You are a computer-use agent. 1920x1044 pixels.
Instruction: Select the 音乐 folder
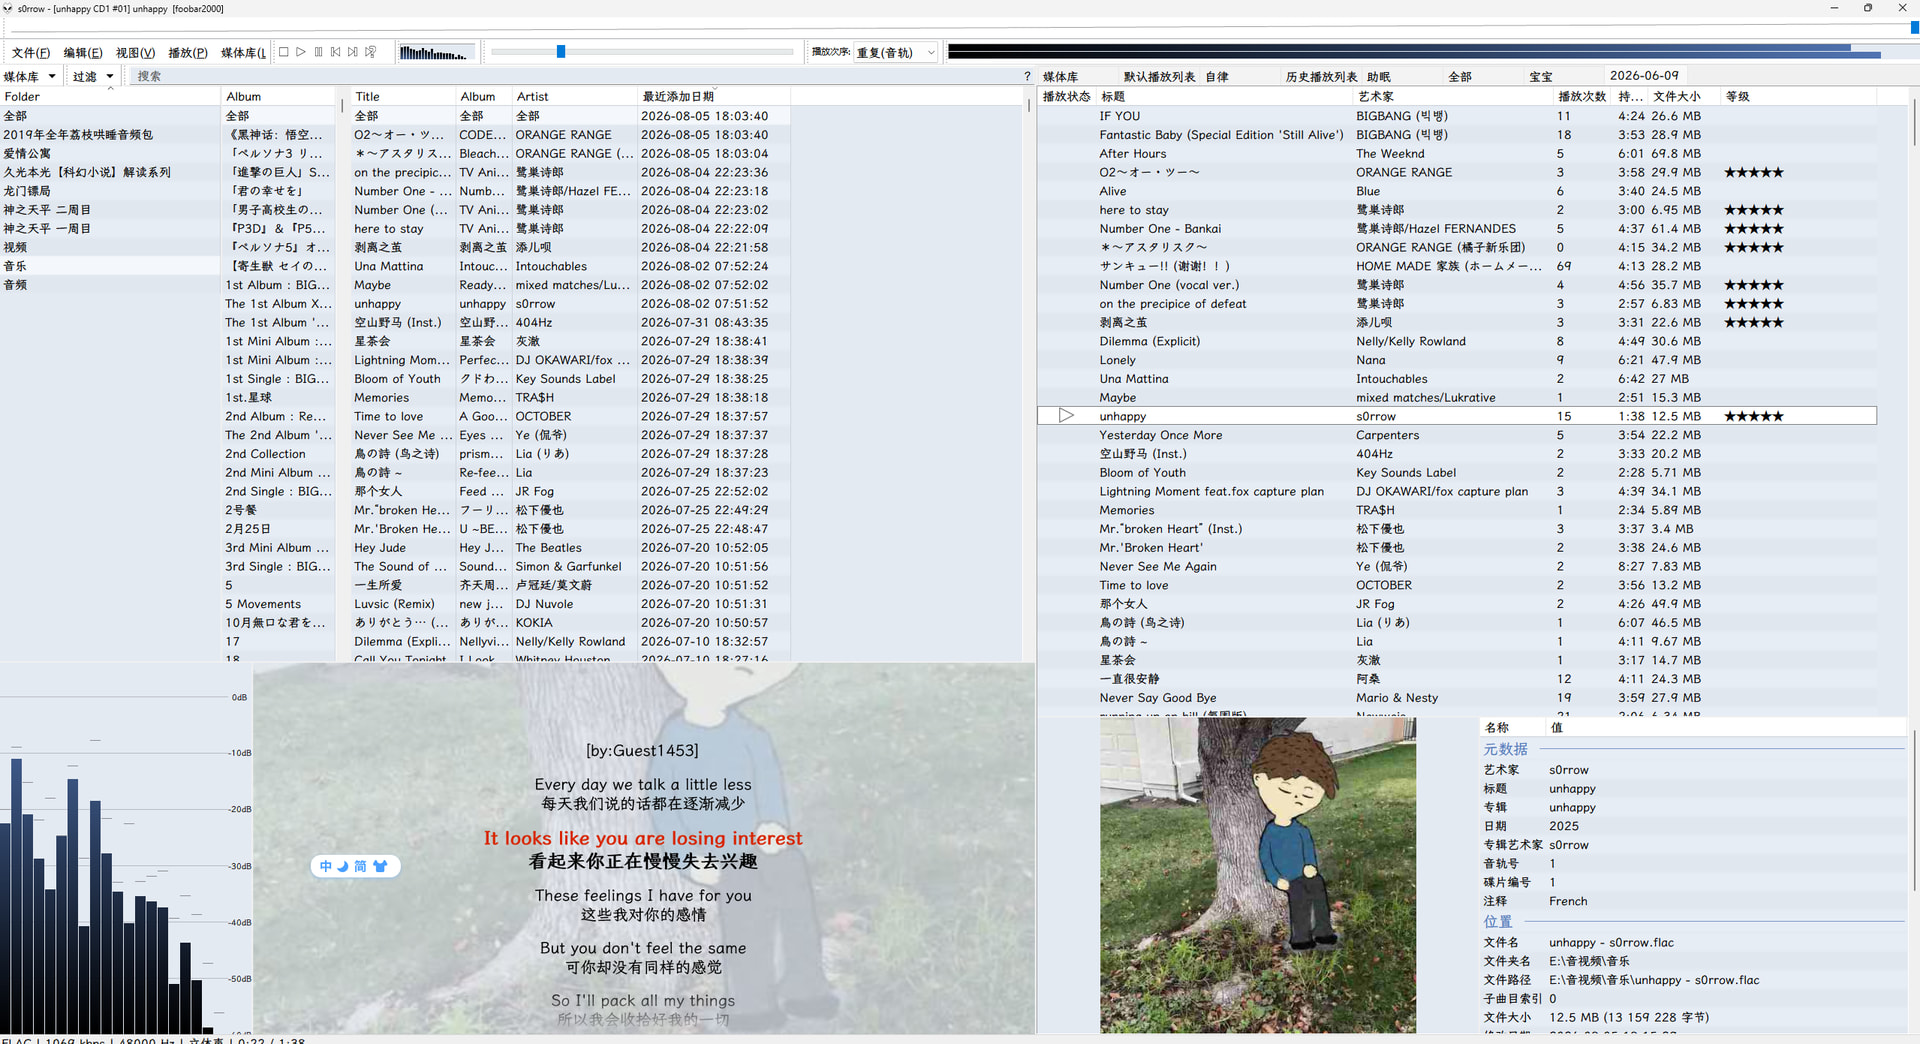point(110,266)
